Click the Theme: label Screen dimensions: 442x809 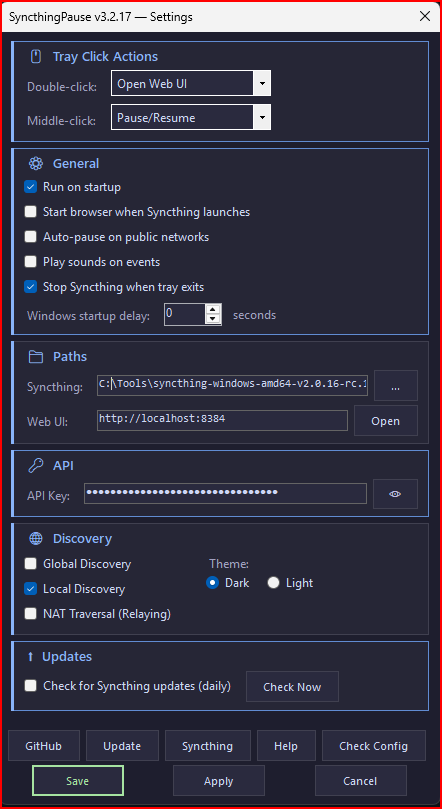[229, 563]
